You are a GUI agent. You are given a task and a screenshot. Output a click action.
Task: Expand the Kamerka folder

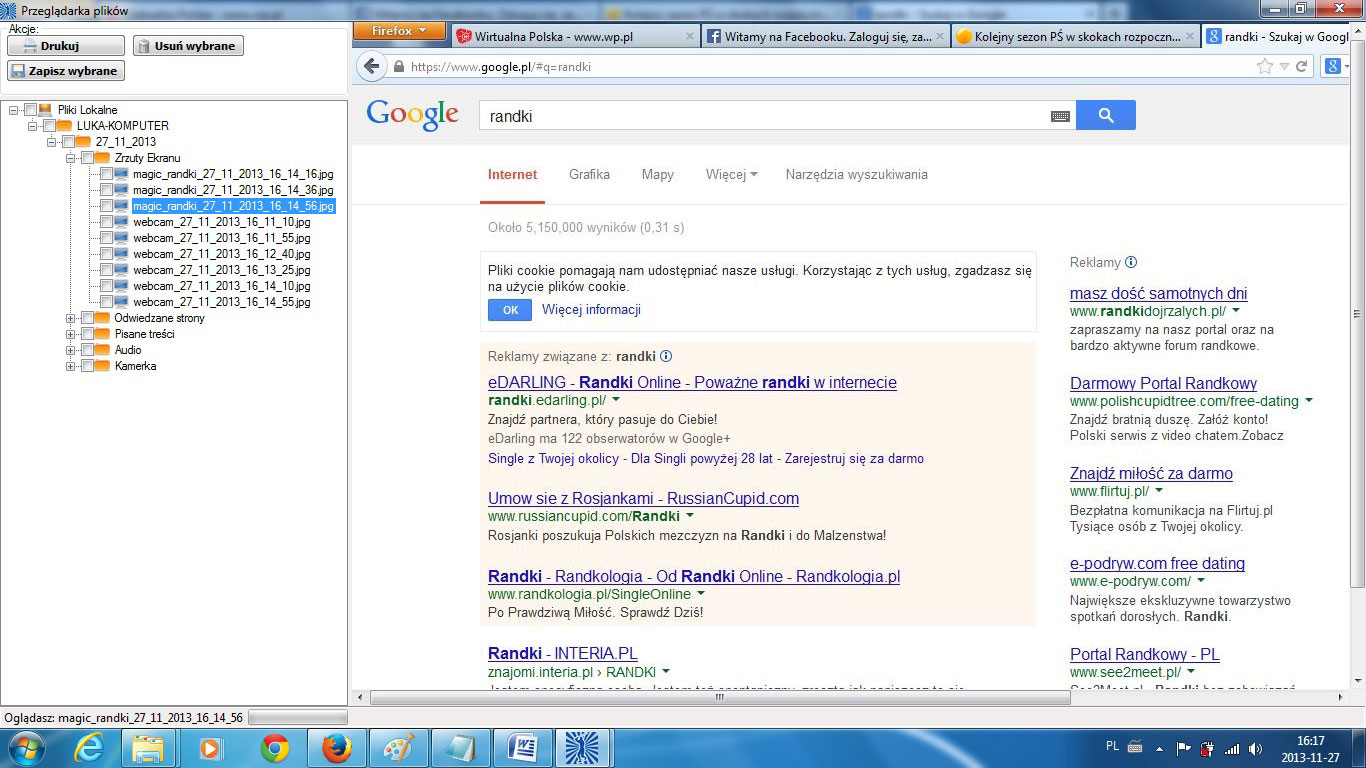[71, 366]
